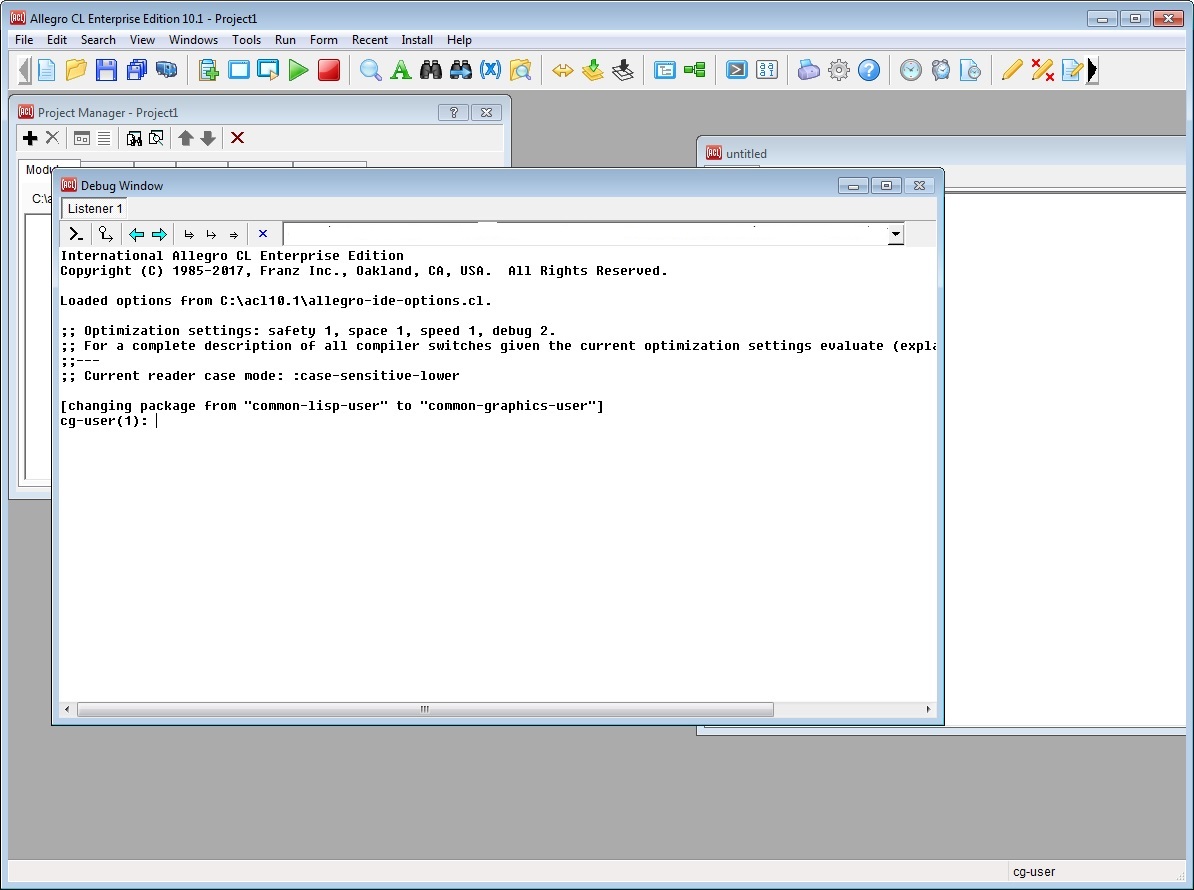Click the green letter A icon

pyautogui.click(x=401, y=70)
